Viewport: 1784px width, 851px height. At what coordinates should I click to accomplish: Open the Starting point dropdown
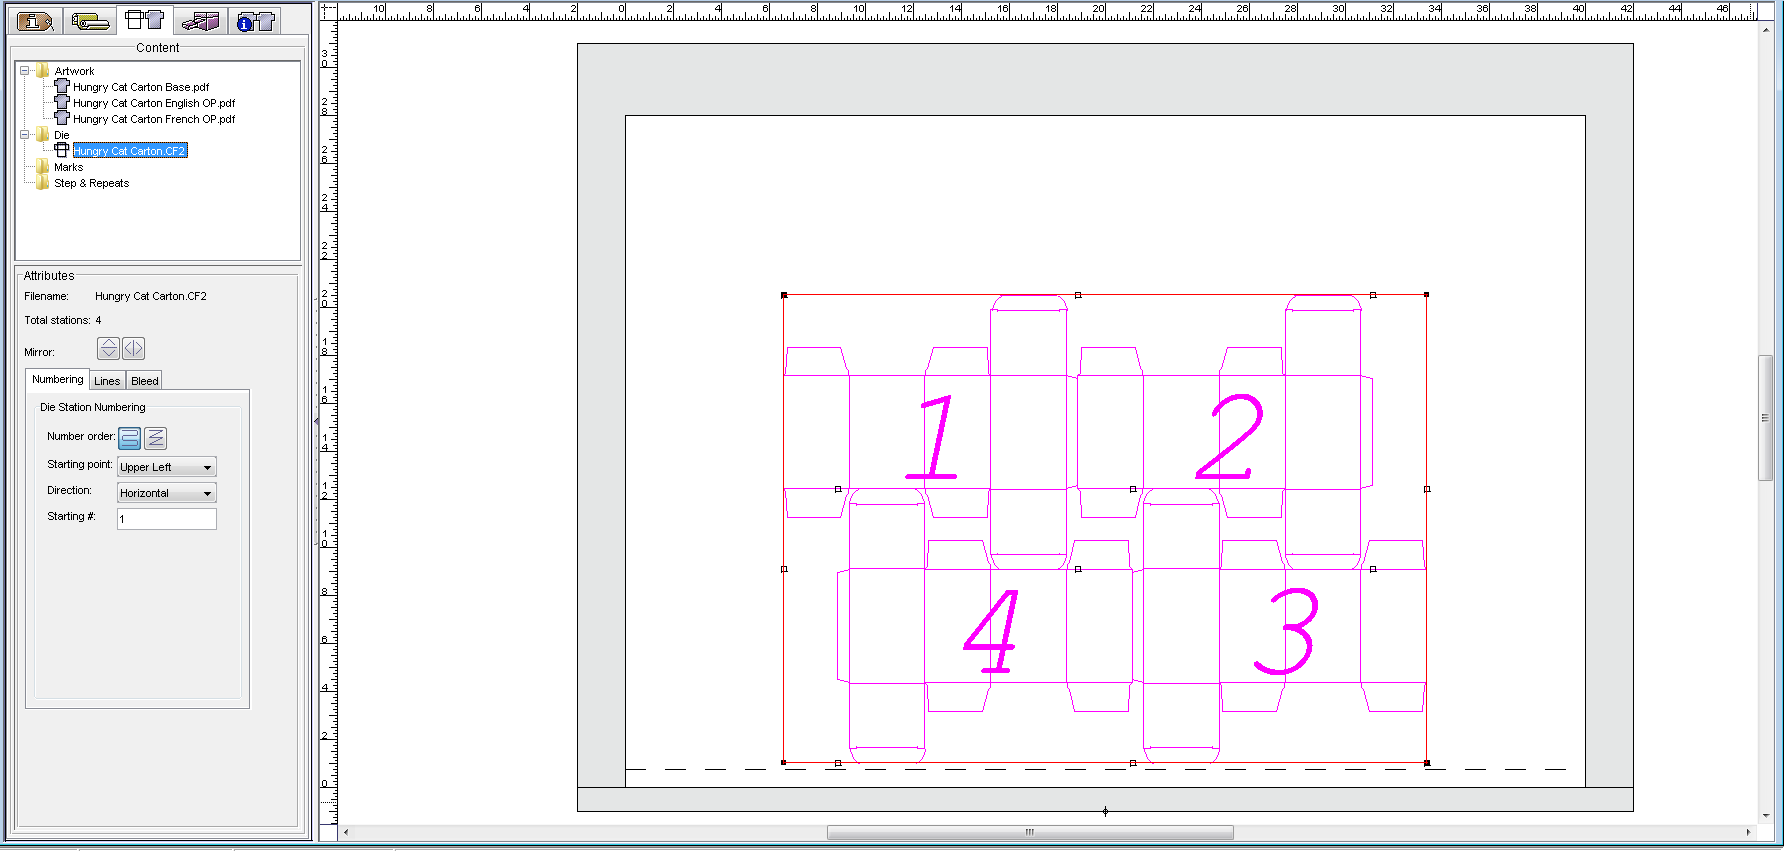(167, 467)
